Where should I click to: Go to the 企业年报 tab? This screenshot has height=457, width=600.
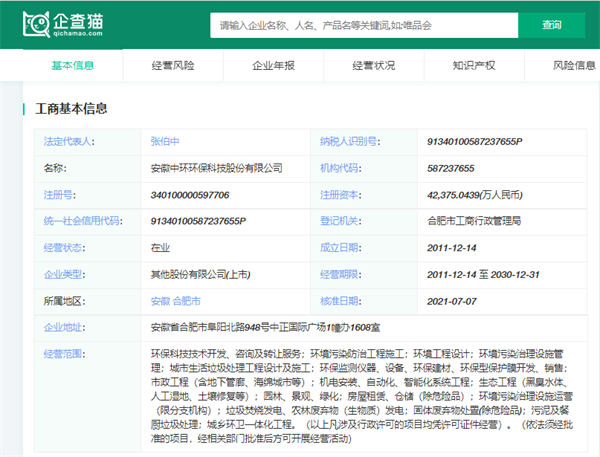(273, 66)
